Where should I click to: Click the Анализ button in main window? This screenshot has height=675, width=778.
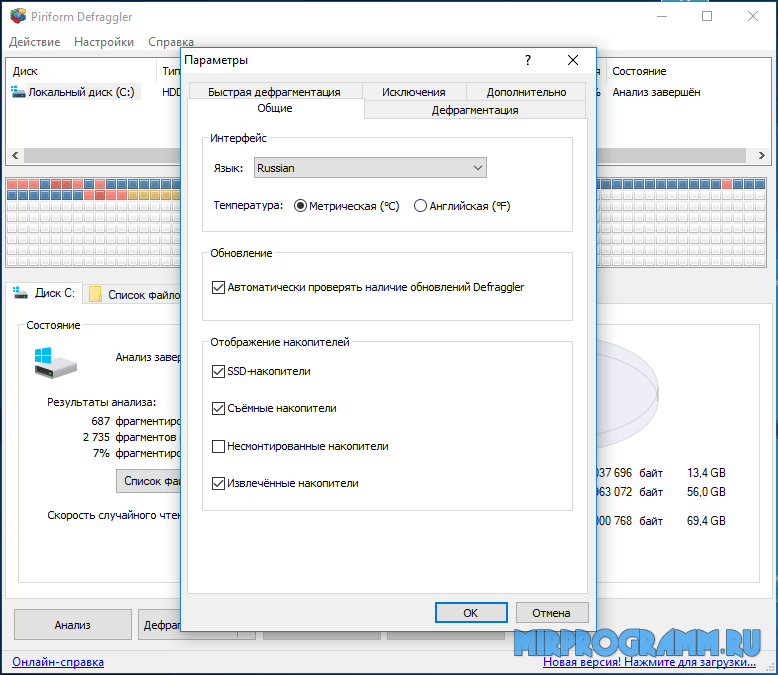pyautogui.click(x=72, y=625)
